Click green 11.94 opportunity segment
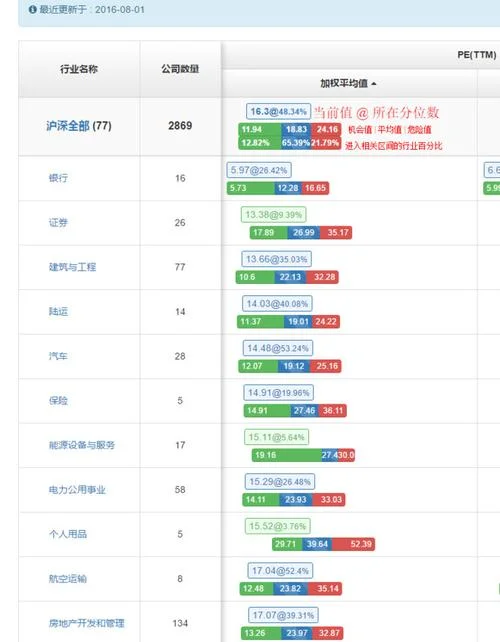500x642 pixels. [260, 130]
